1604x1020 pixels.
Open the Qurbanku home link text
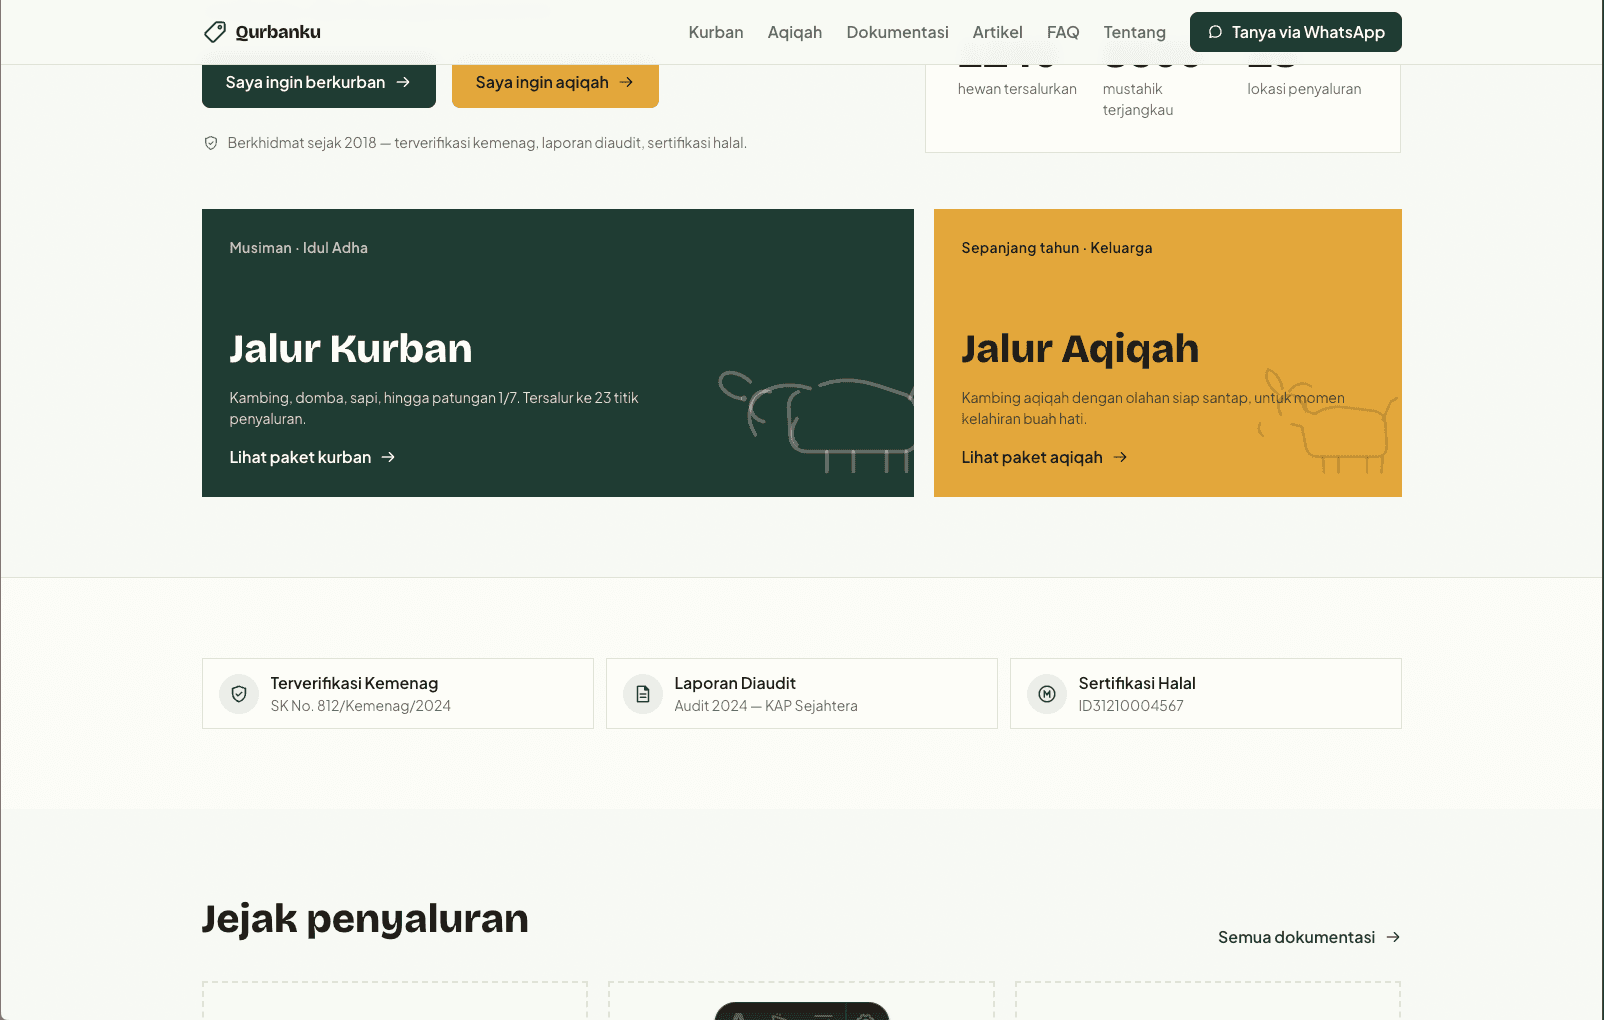tap(278, 32)
